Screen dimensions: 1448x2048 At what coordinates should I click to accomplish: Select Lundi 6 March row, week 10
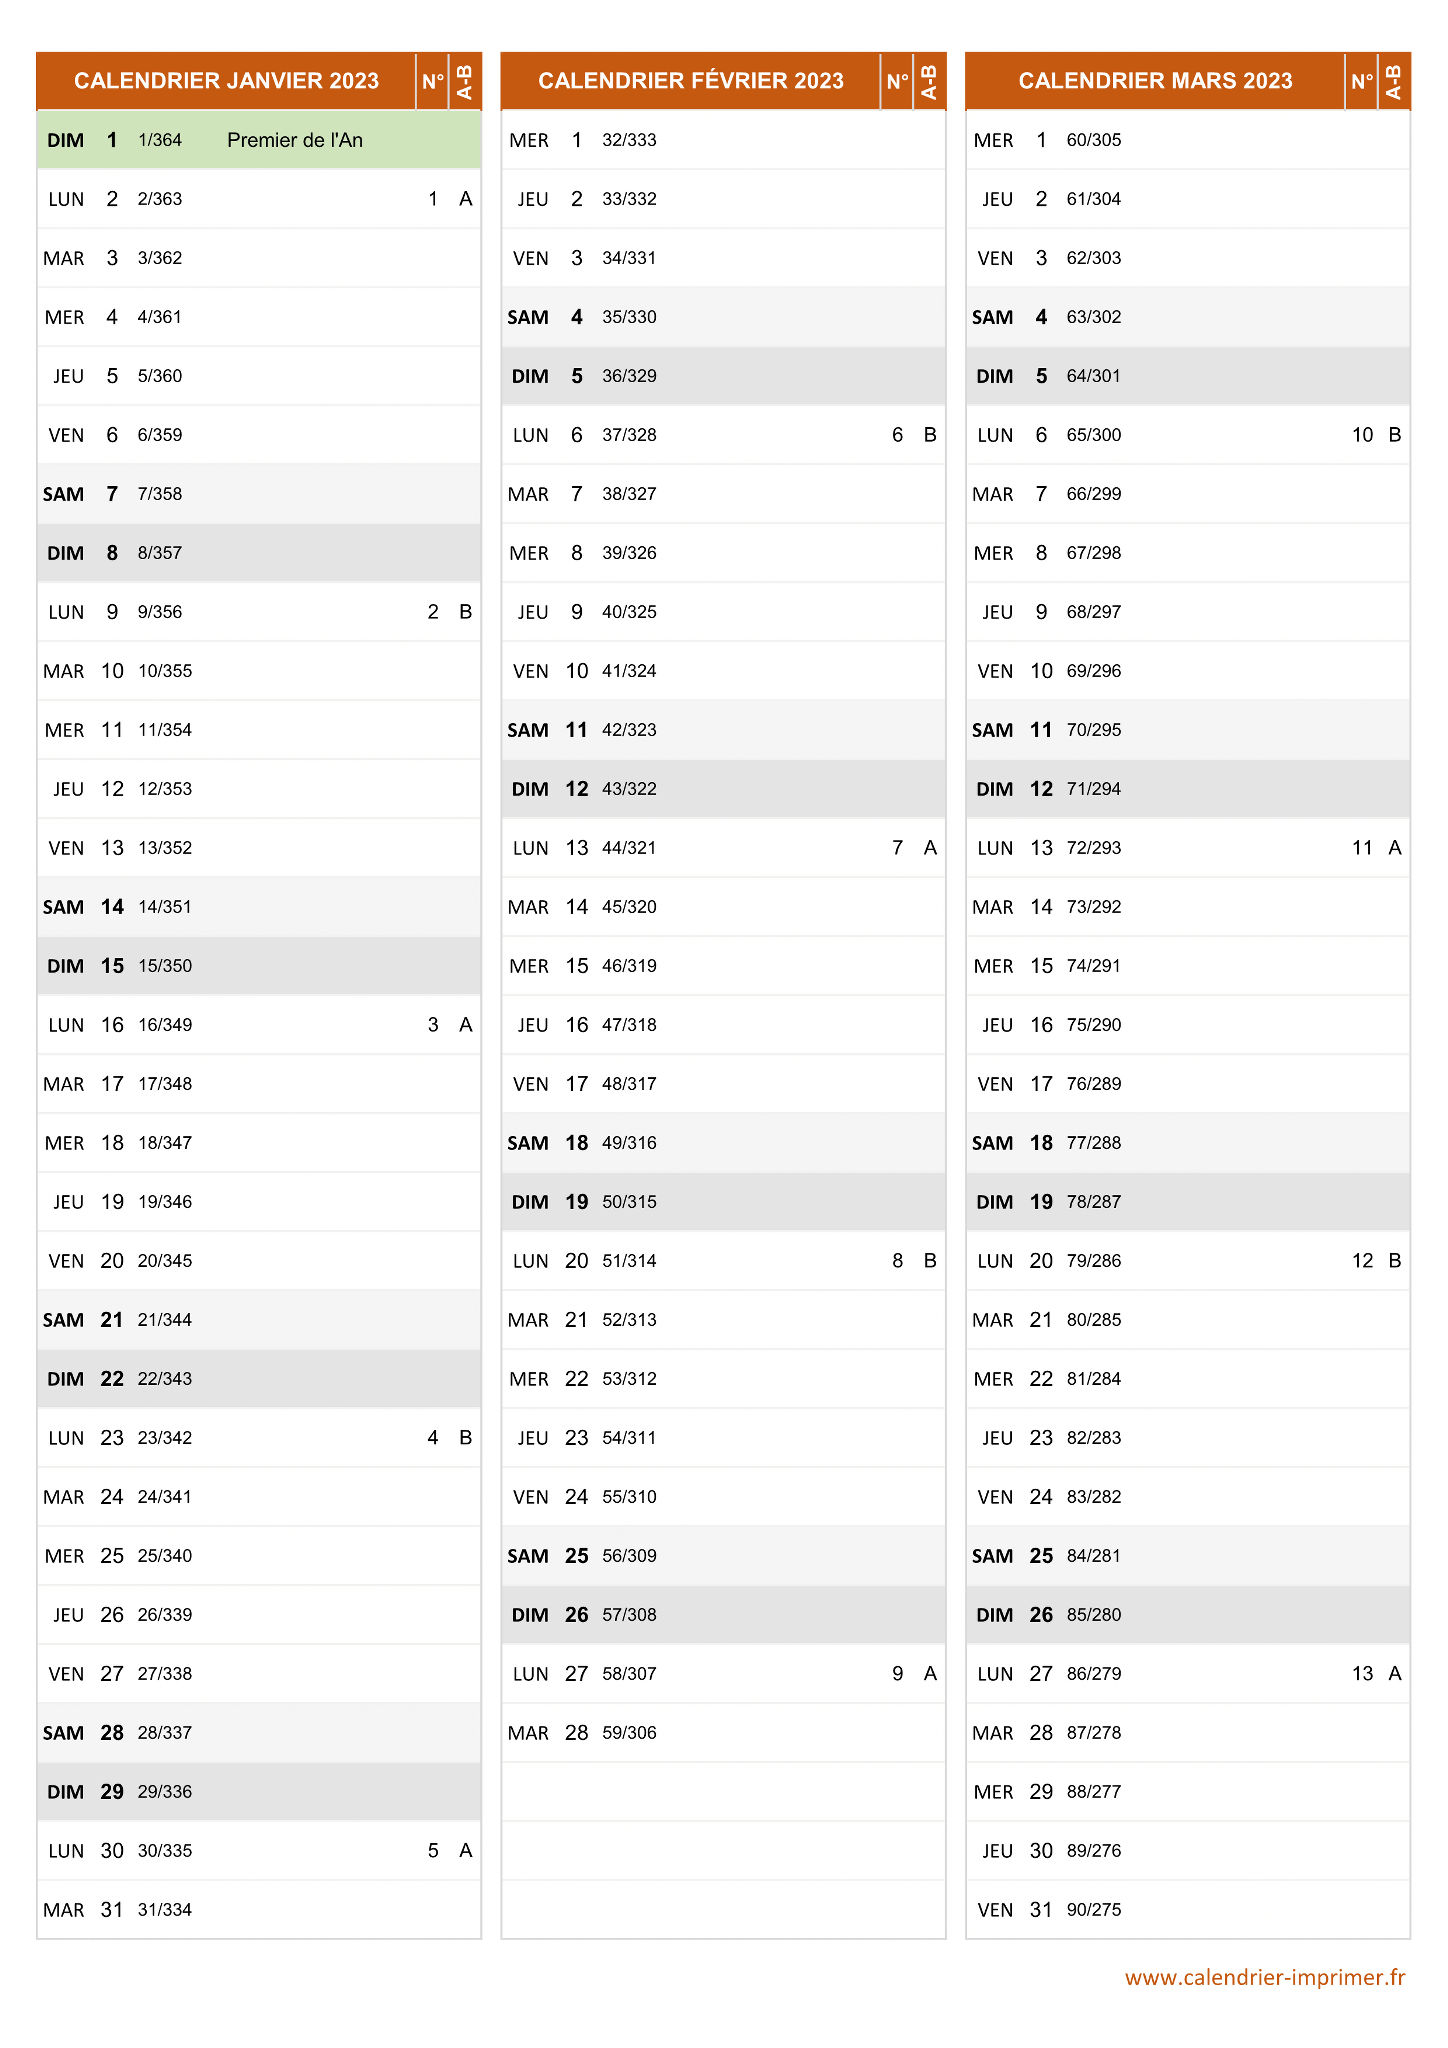[1188, 435]
